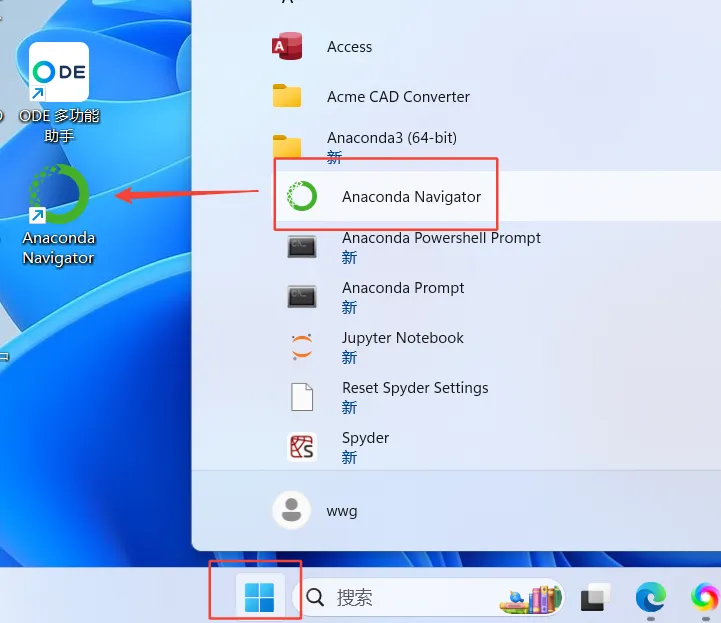Click the 新 badge under Anaconda Prompt

coord(349,307)
